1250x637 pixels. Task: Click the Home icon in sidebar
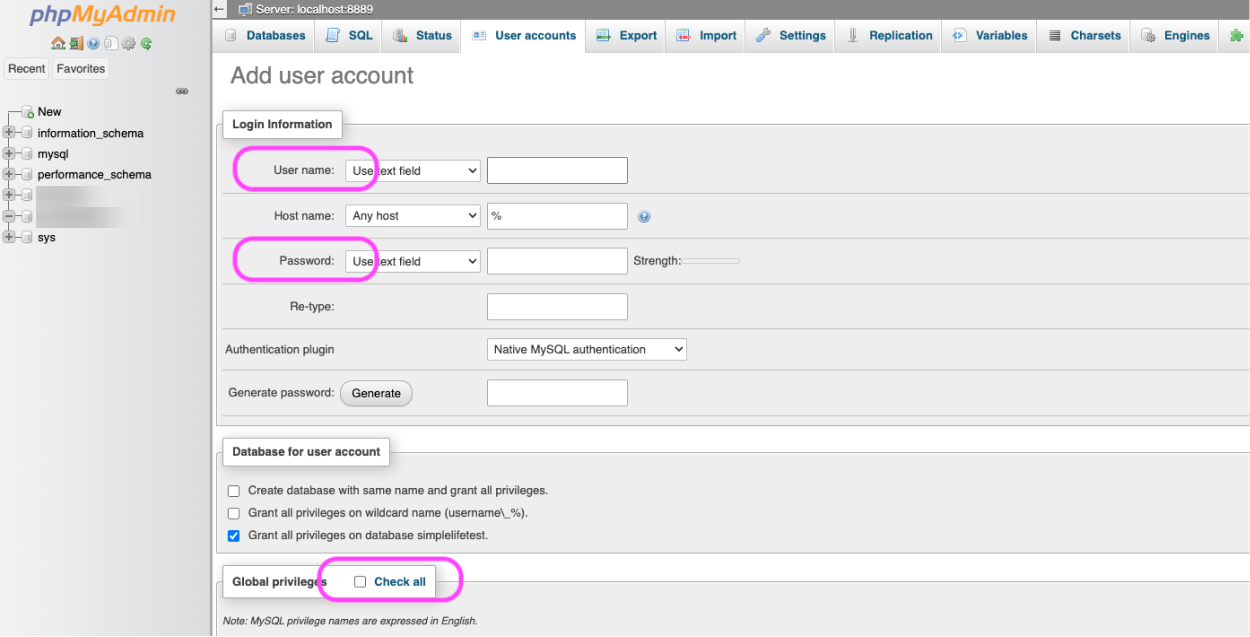(x=58, y=44)
